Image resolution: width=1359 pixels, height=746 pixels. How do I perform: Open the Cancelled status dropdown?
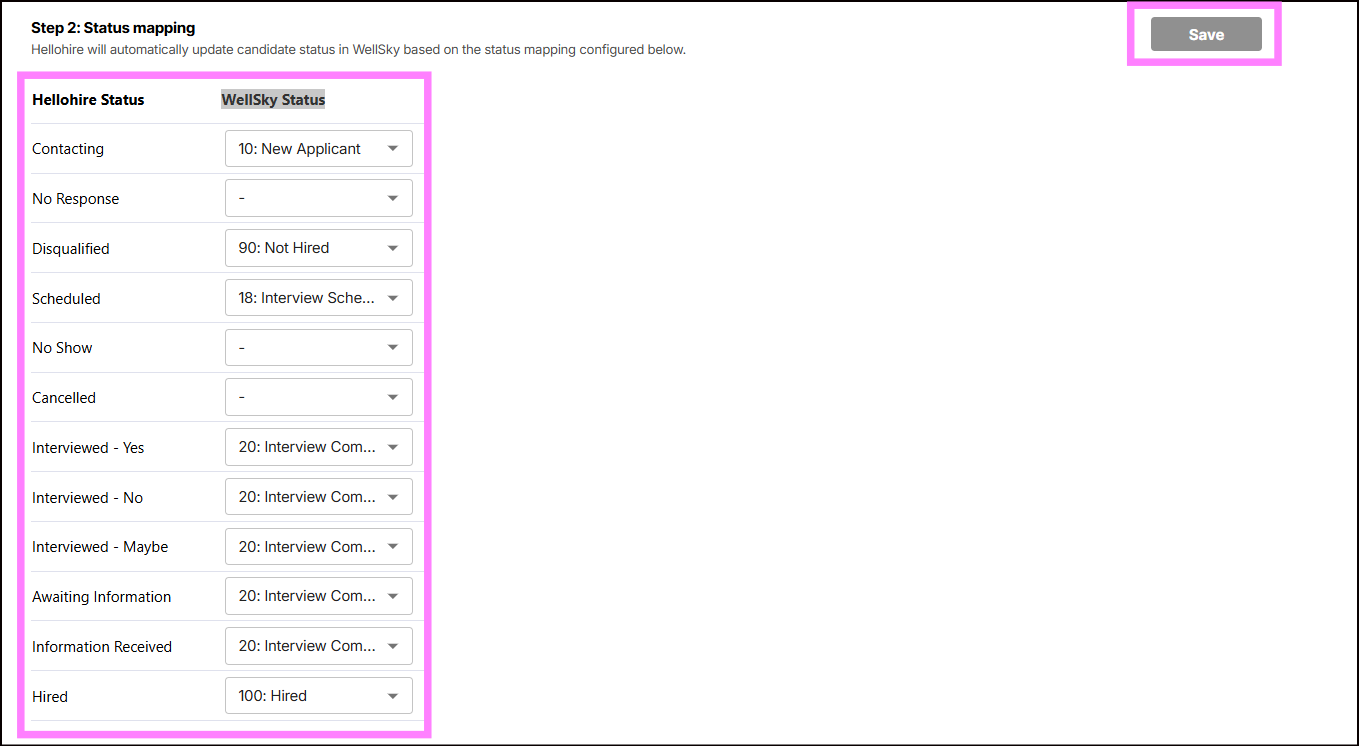(319, 397)
